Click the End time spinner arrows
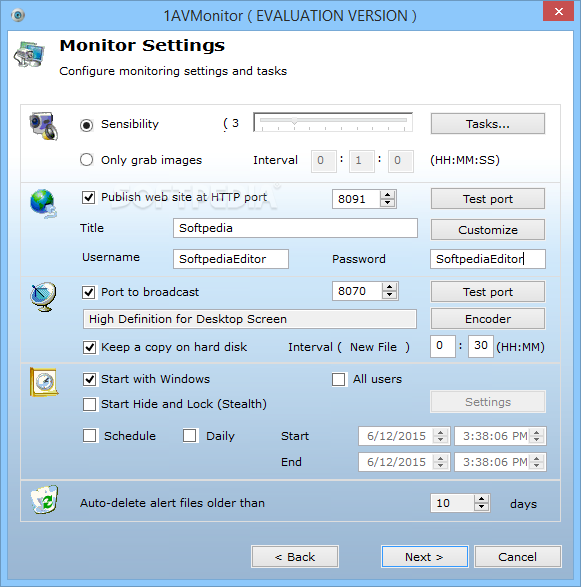This screenshot has width=581, height=587. (537, 462)
